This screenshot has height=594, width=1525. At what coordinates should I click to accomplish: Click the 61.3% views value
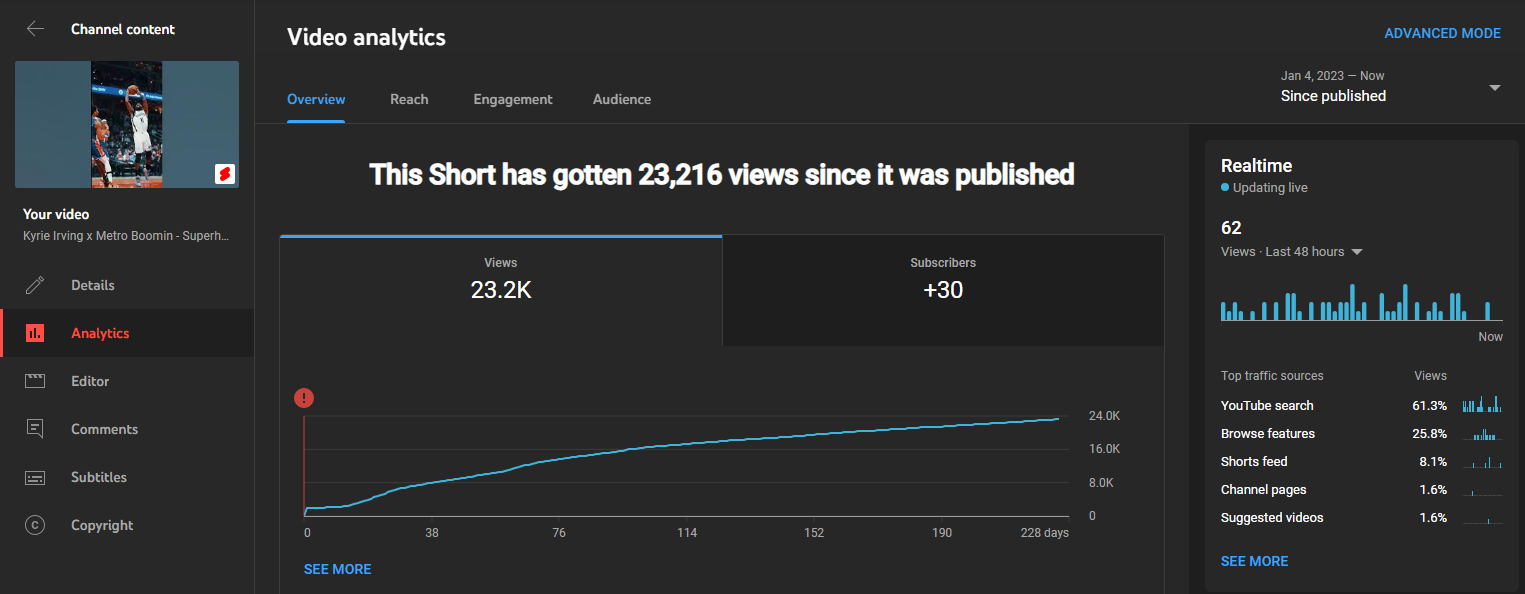click(x=1429, y=405)
